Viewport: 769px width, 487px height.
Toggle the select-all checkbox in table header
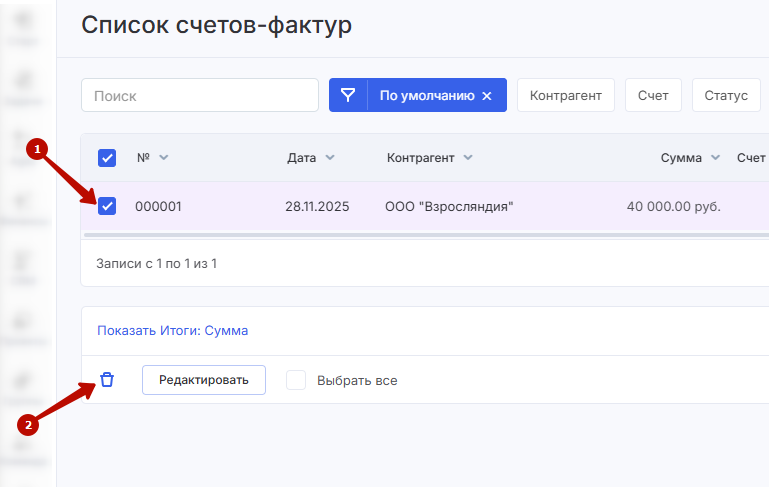coord(107,158)
